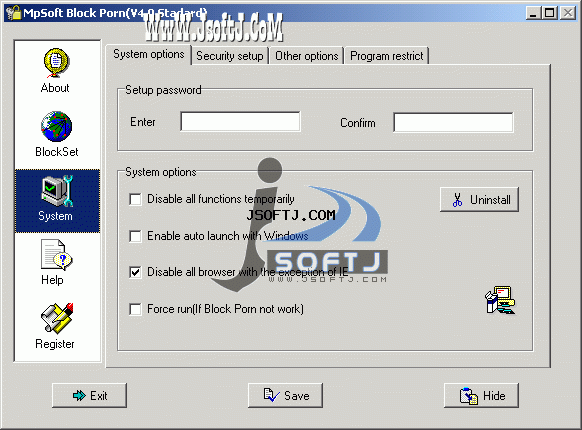
Task: Click the Uninstall button
Action: 479,199
